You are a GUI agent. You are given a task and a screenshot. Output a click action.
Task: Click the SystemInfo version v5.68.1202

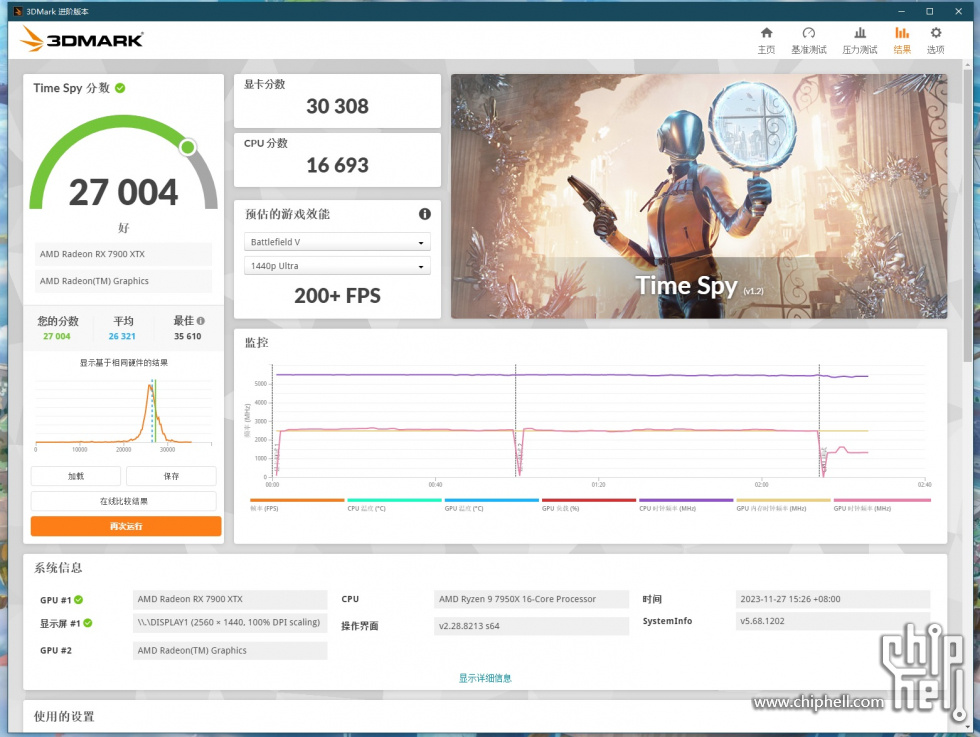click(x=833, y=621)
